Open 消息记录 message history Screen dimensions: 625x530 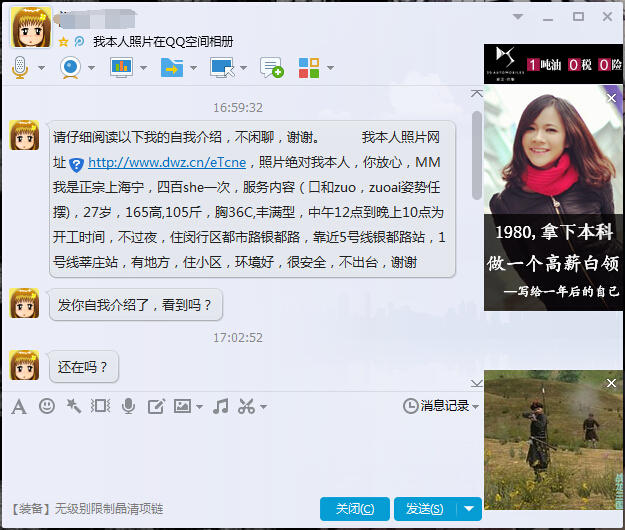point(440,406)
